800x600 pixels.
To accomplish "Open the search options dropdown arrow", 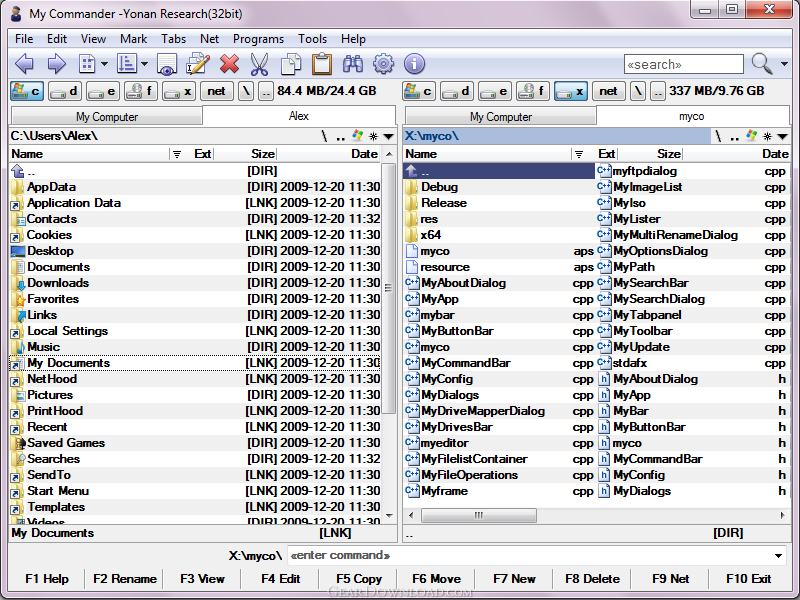I will pyautogui.click(x=784, y=64).
